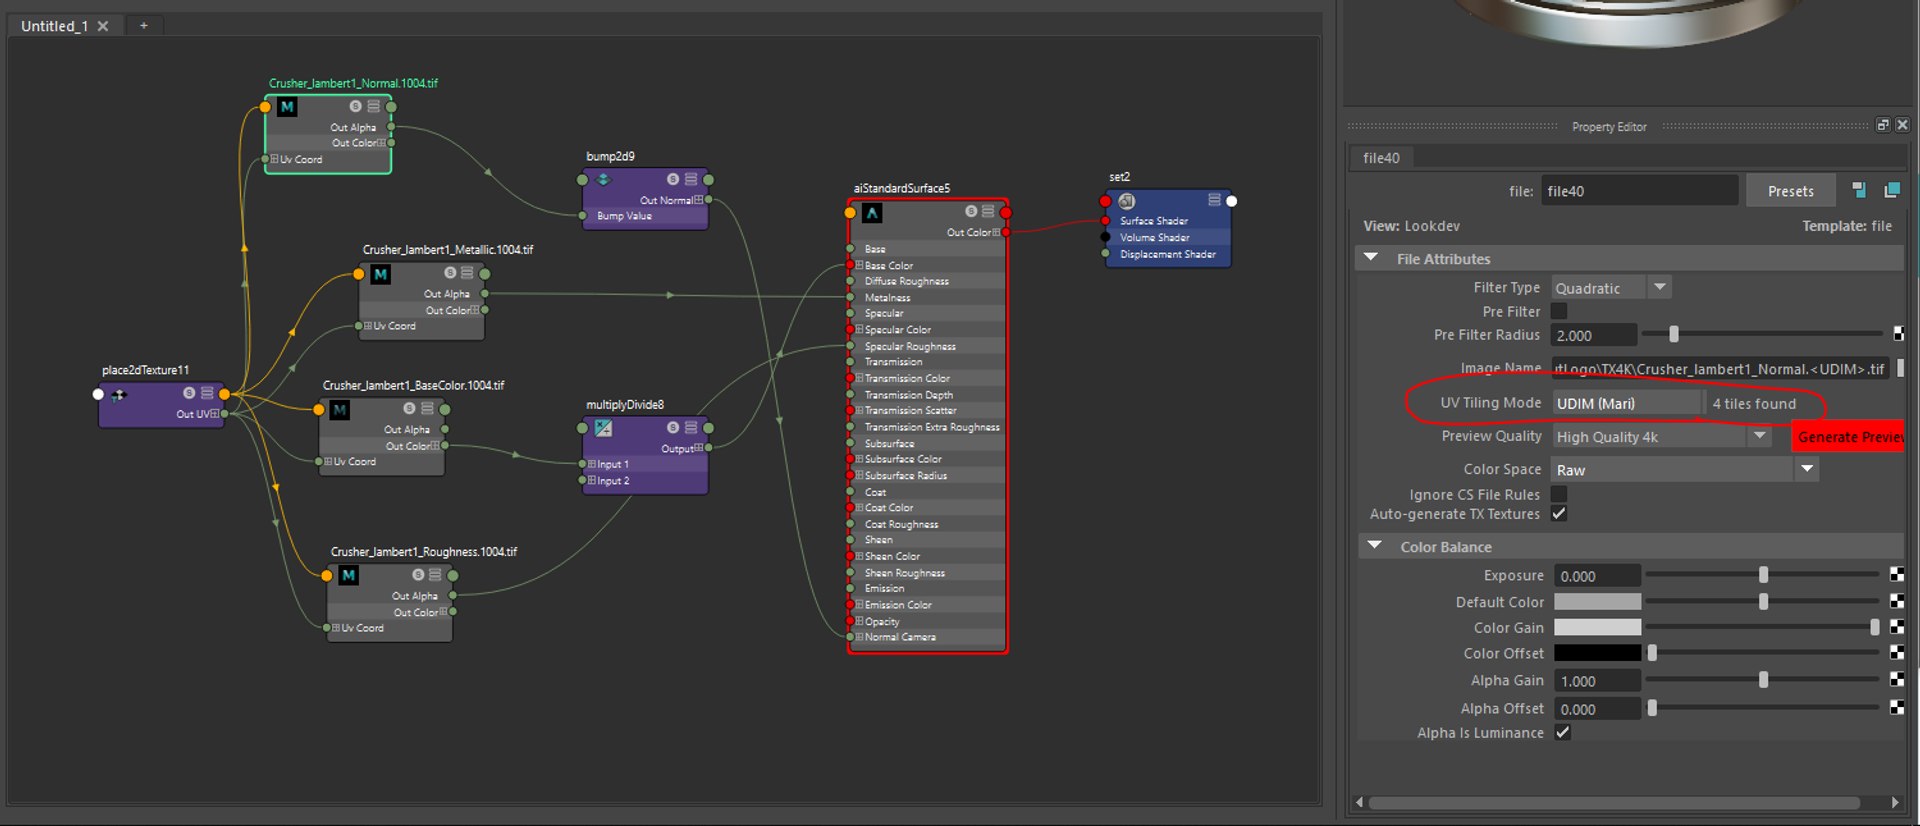Close the Untitled_1 tab

[x=103, y=26]
